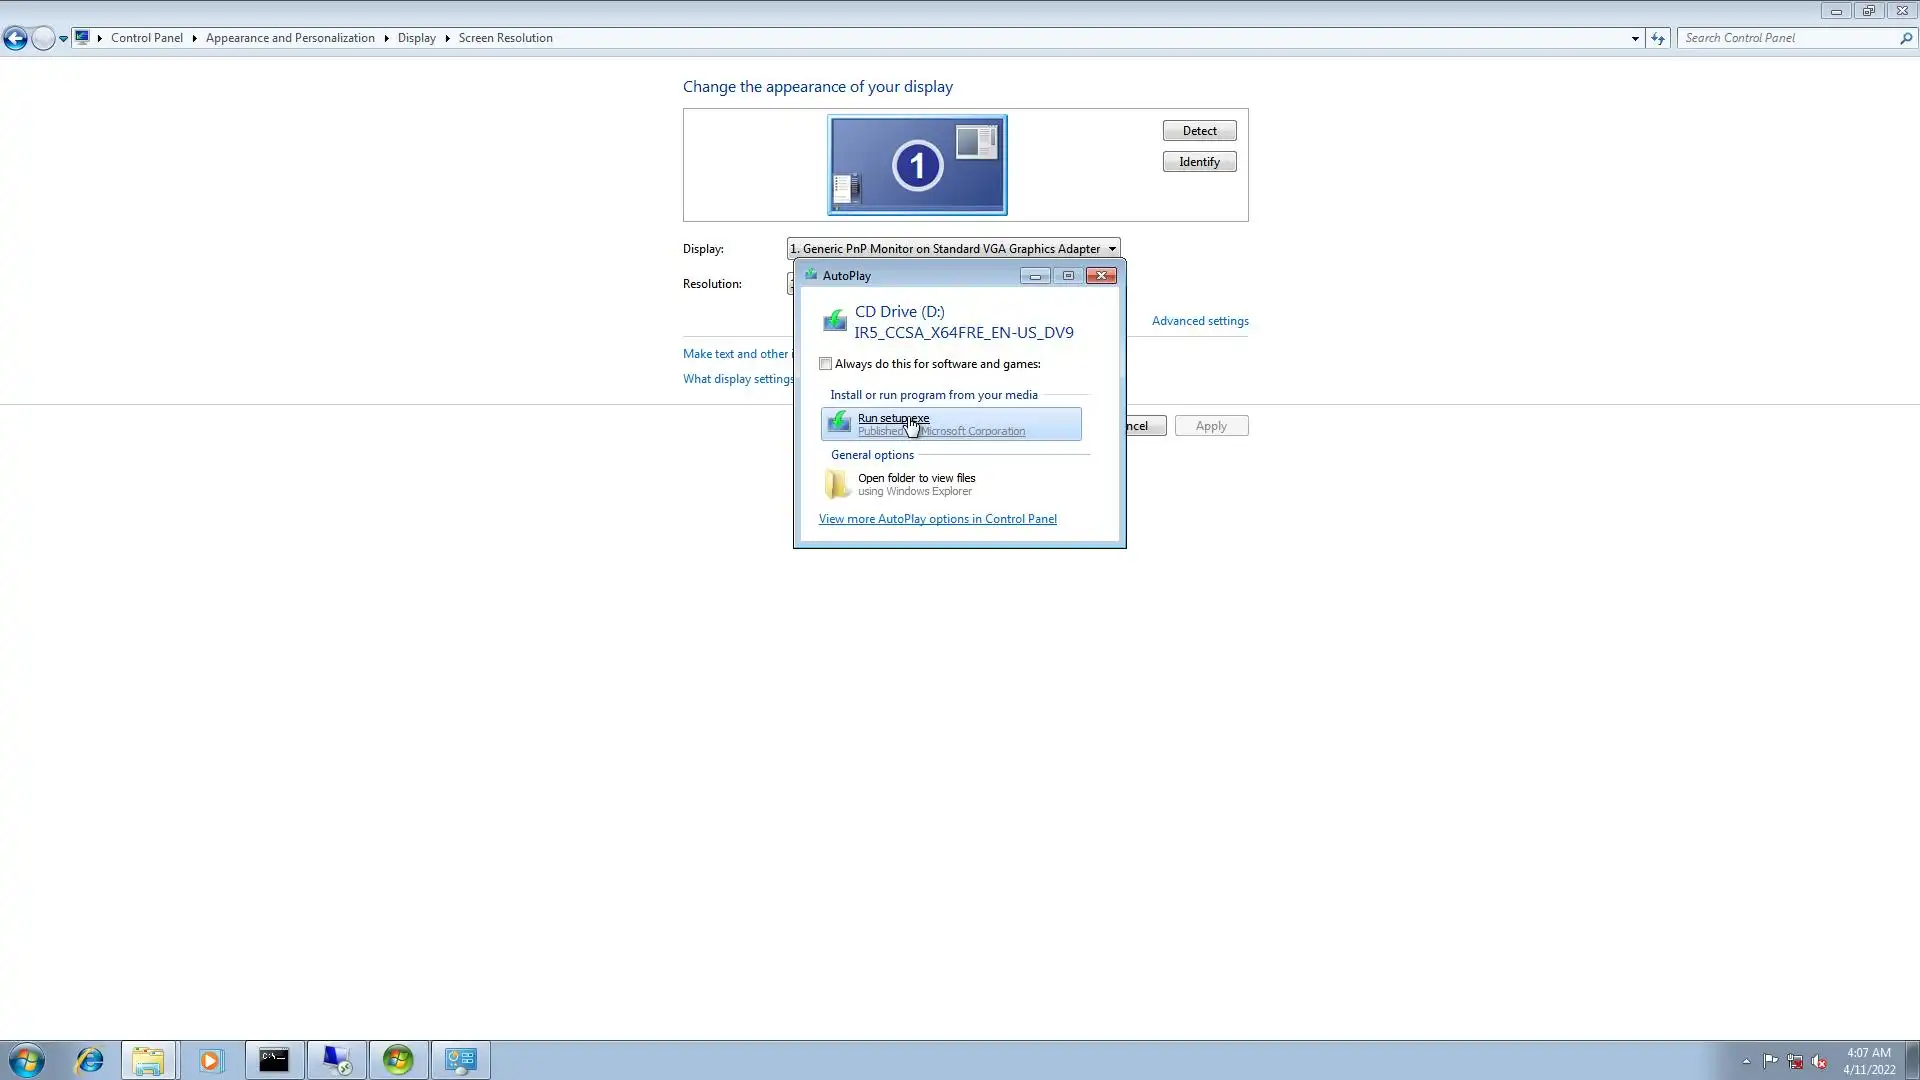Viewport: 1920px width, 1080px height.
Task: Open Windows Media Player taskbar icon
Action: [x=210, y=1060]
